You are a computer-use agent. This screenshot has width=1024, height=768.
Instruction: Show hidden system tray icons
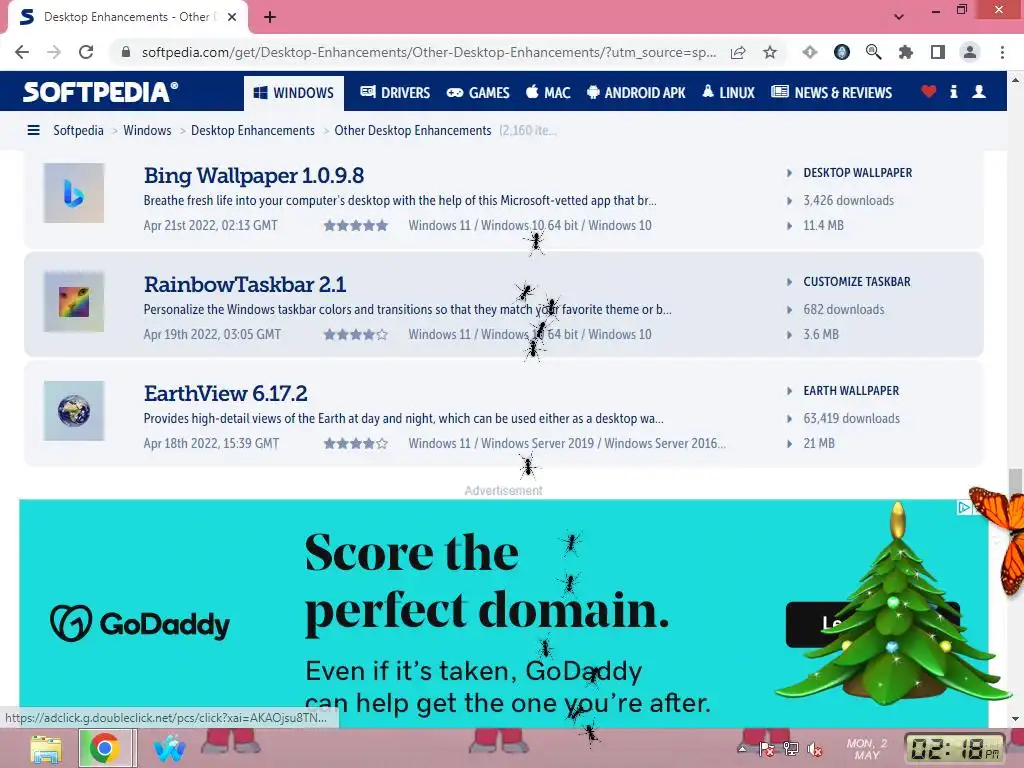pyautogui.click(x=743, y=749)
